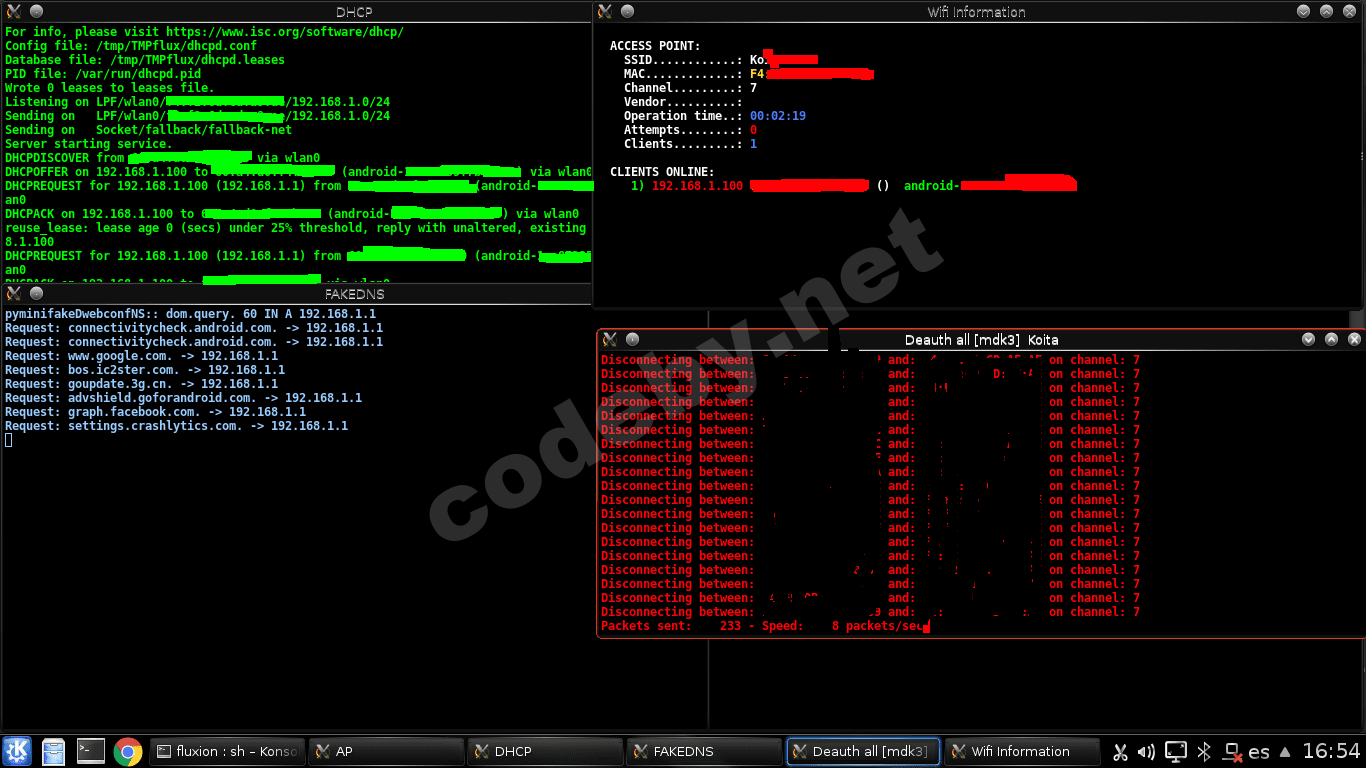Switch to the fluxion : sh Konsole task
This screenshot has height=768, width=1366.
pos(227,751)
